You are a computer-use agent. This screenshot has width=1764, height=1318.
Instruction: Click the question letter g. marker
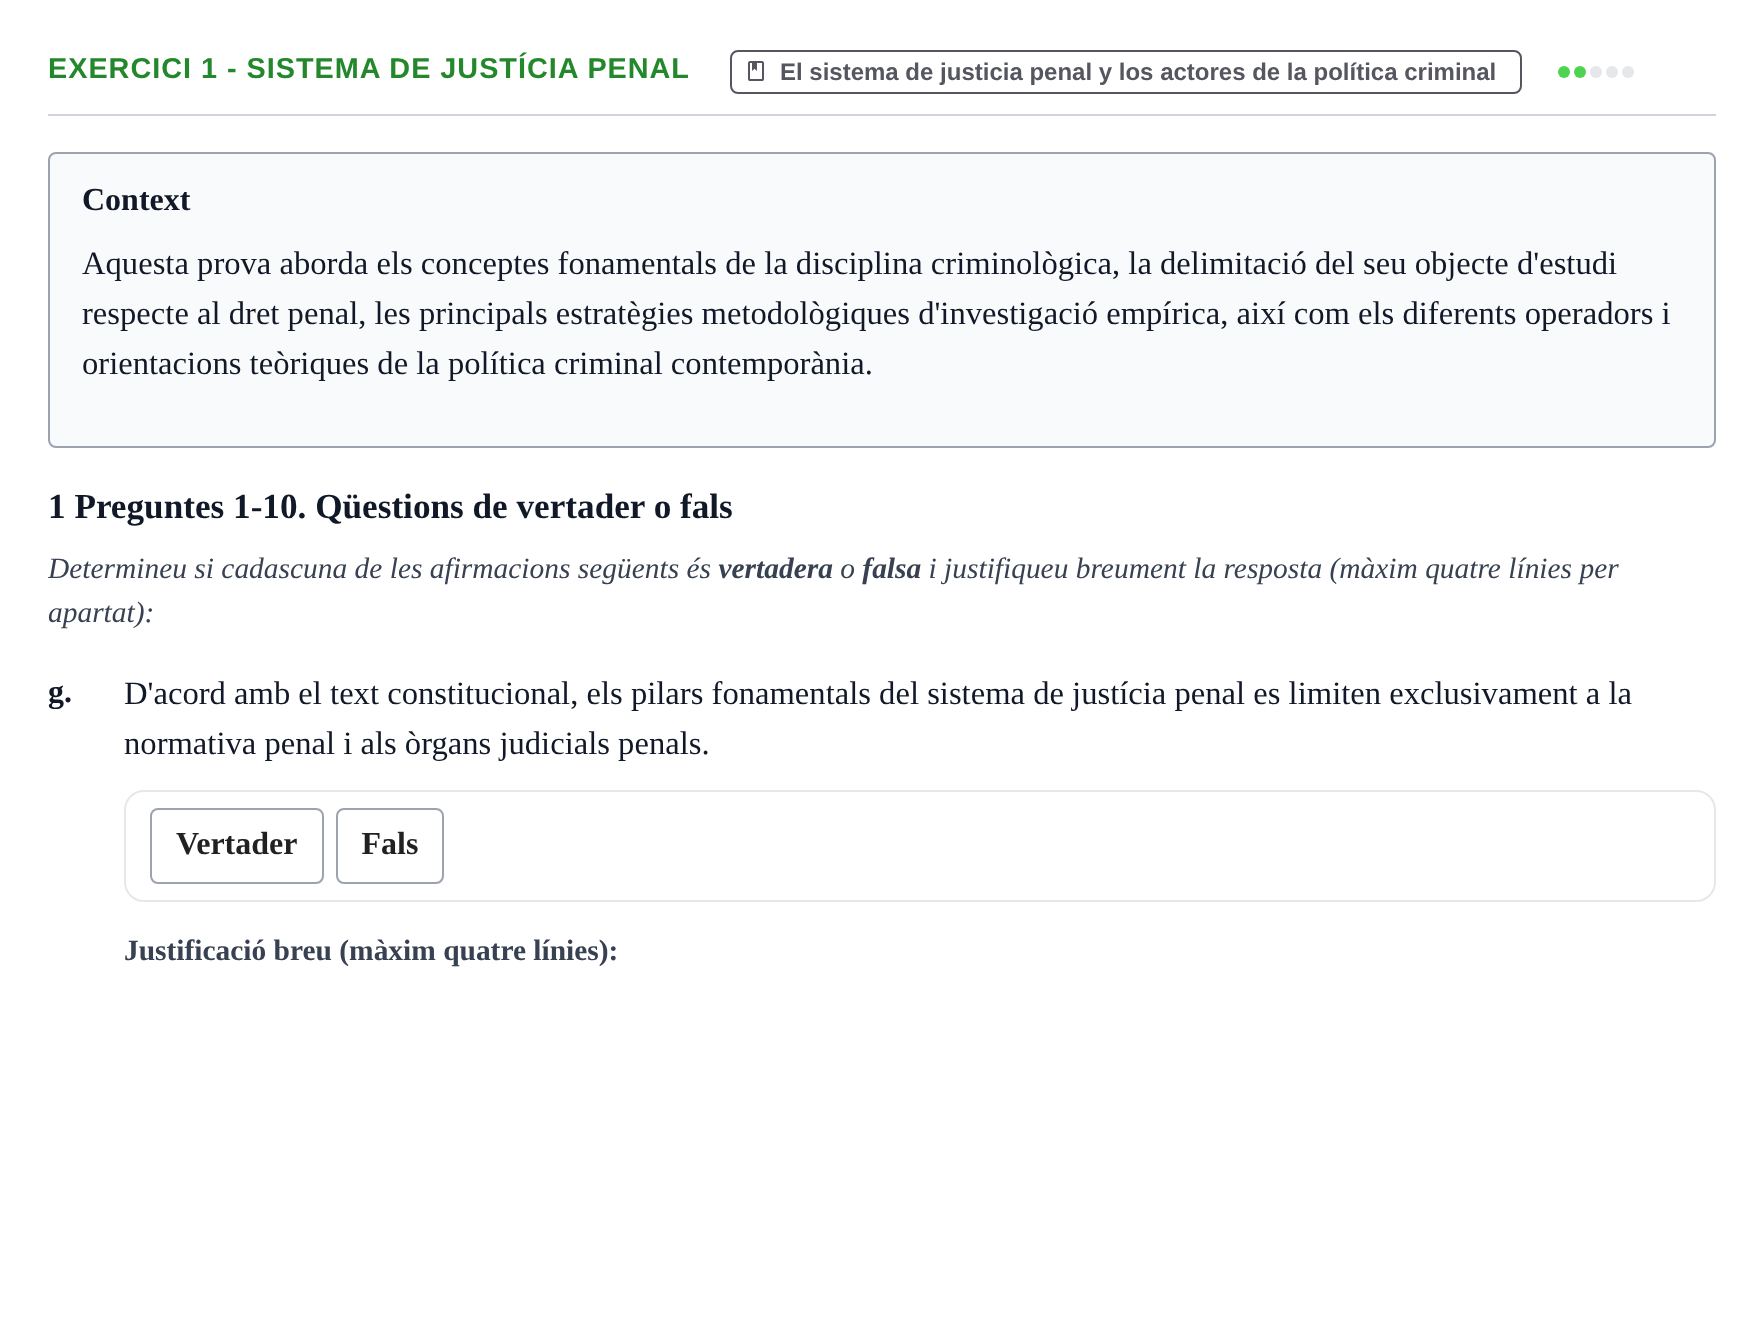60,693
